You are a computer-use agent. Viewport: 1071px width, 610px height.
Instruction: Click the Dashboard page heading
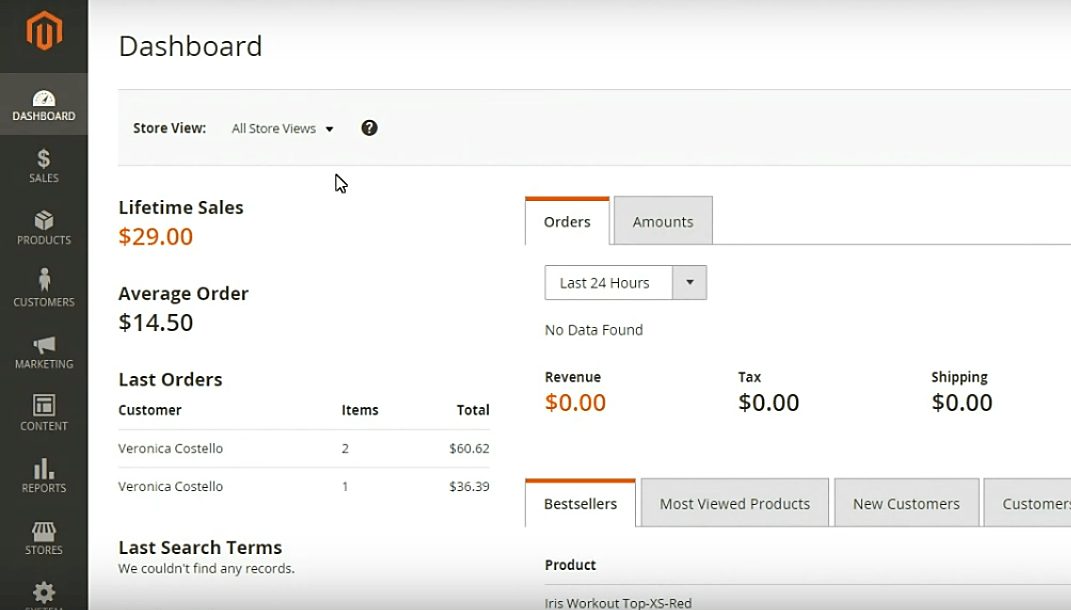[191, 46]
